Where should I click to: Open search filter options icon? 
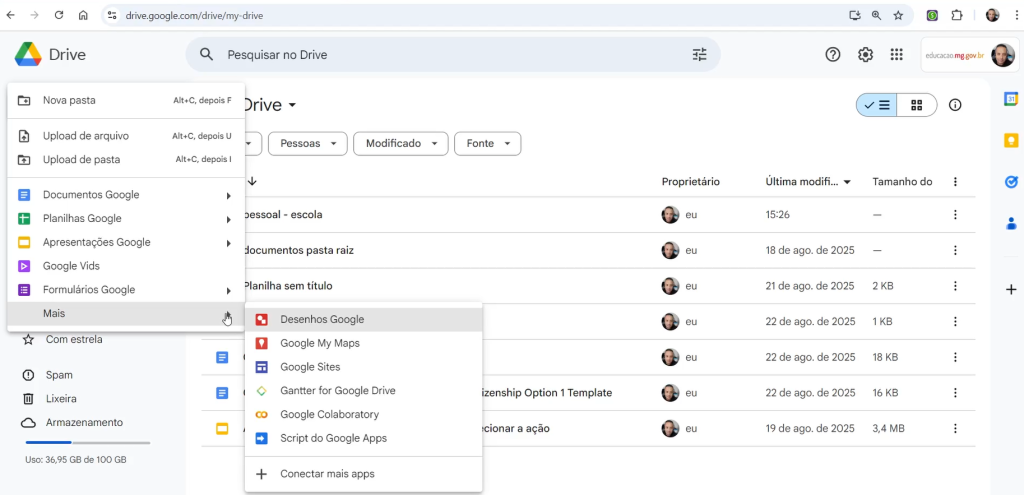(699, 55)
